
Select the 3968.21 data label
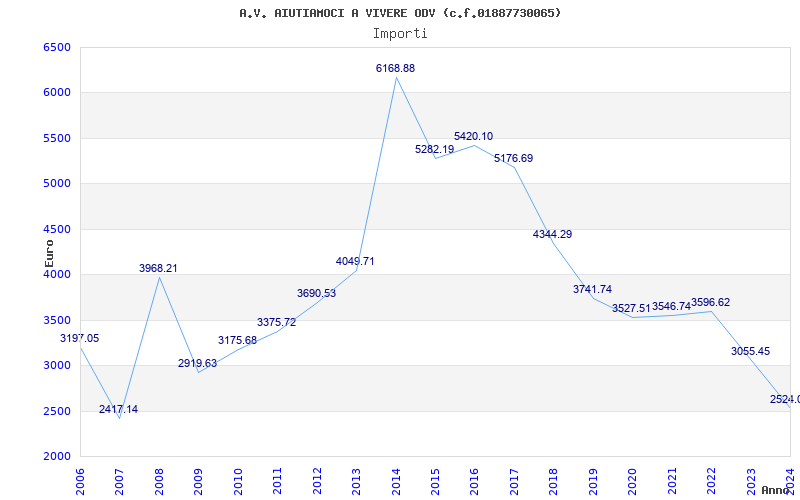pos(158,268)
